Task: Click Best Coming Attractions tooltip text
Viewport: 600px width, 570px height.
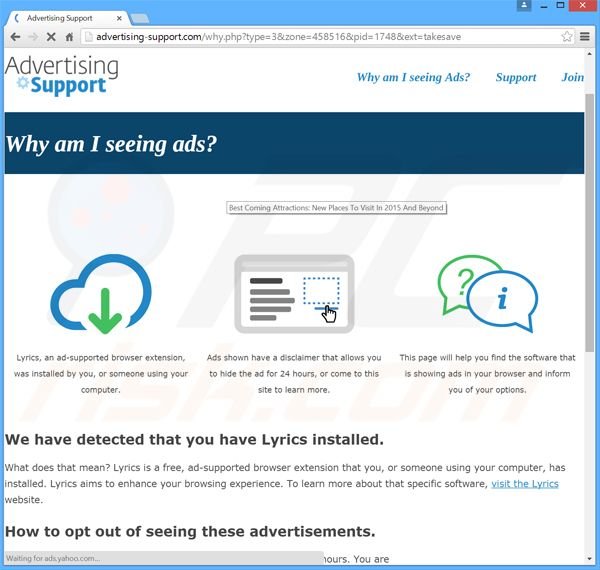Action: coord(336,208)
